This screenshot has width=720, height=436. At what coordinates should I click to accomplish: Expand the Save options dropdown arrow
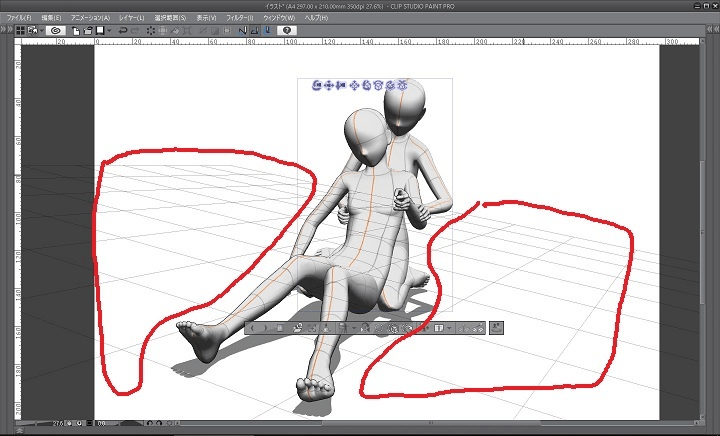tap(108, 31)
